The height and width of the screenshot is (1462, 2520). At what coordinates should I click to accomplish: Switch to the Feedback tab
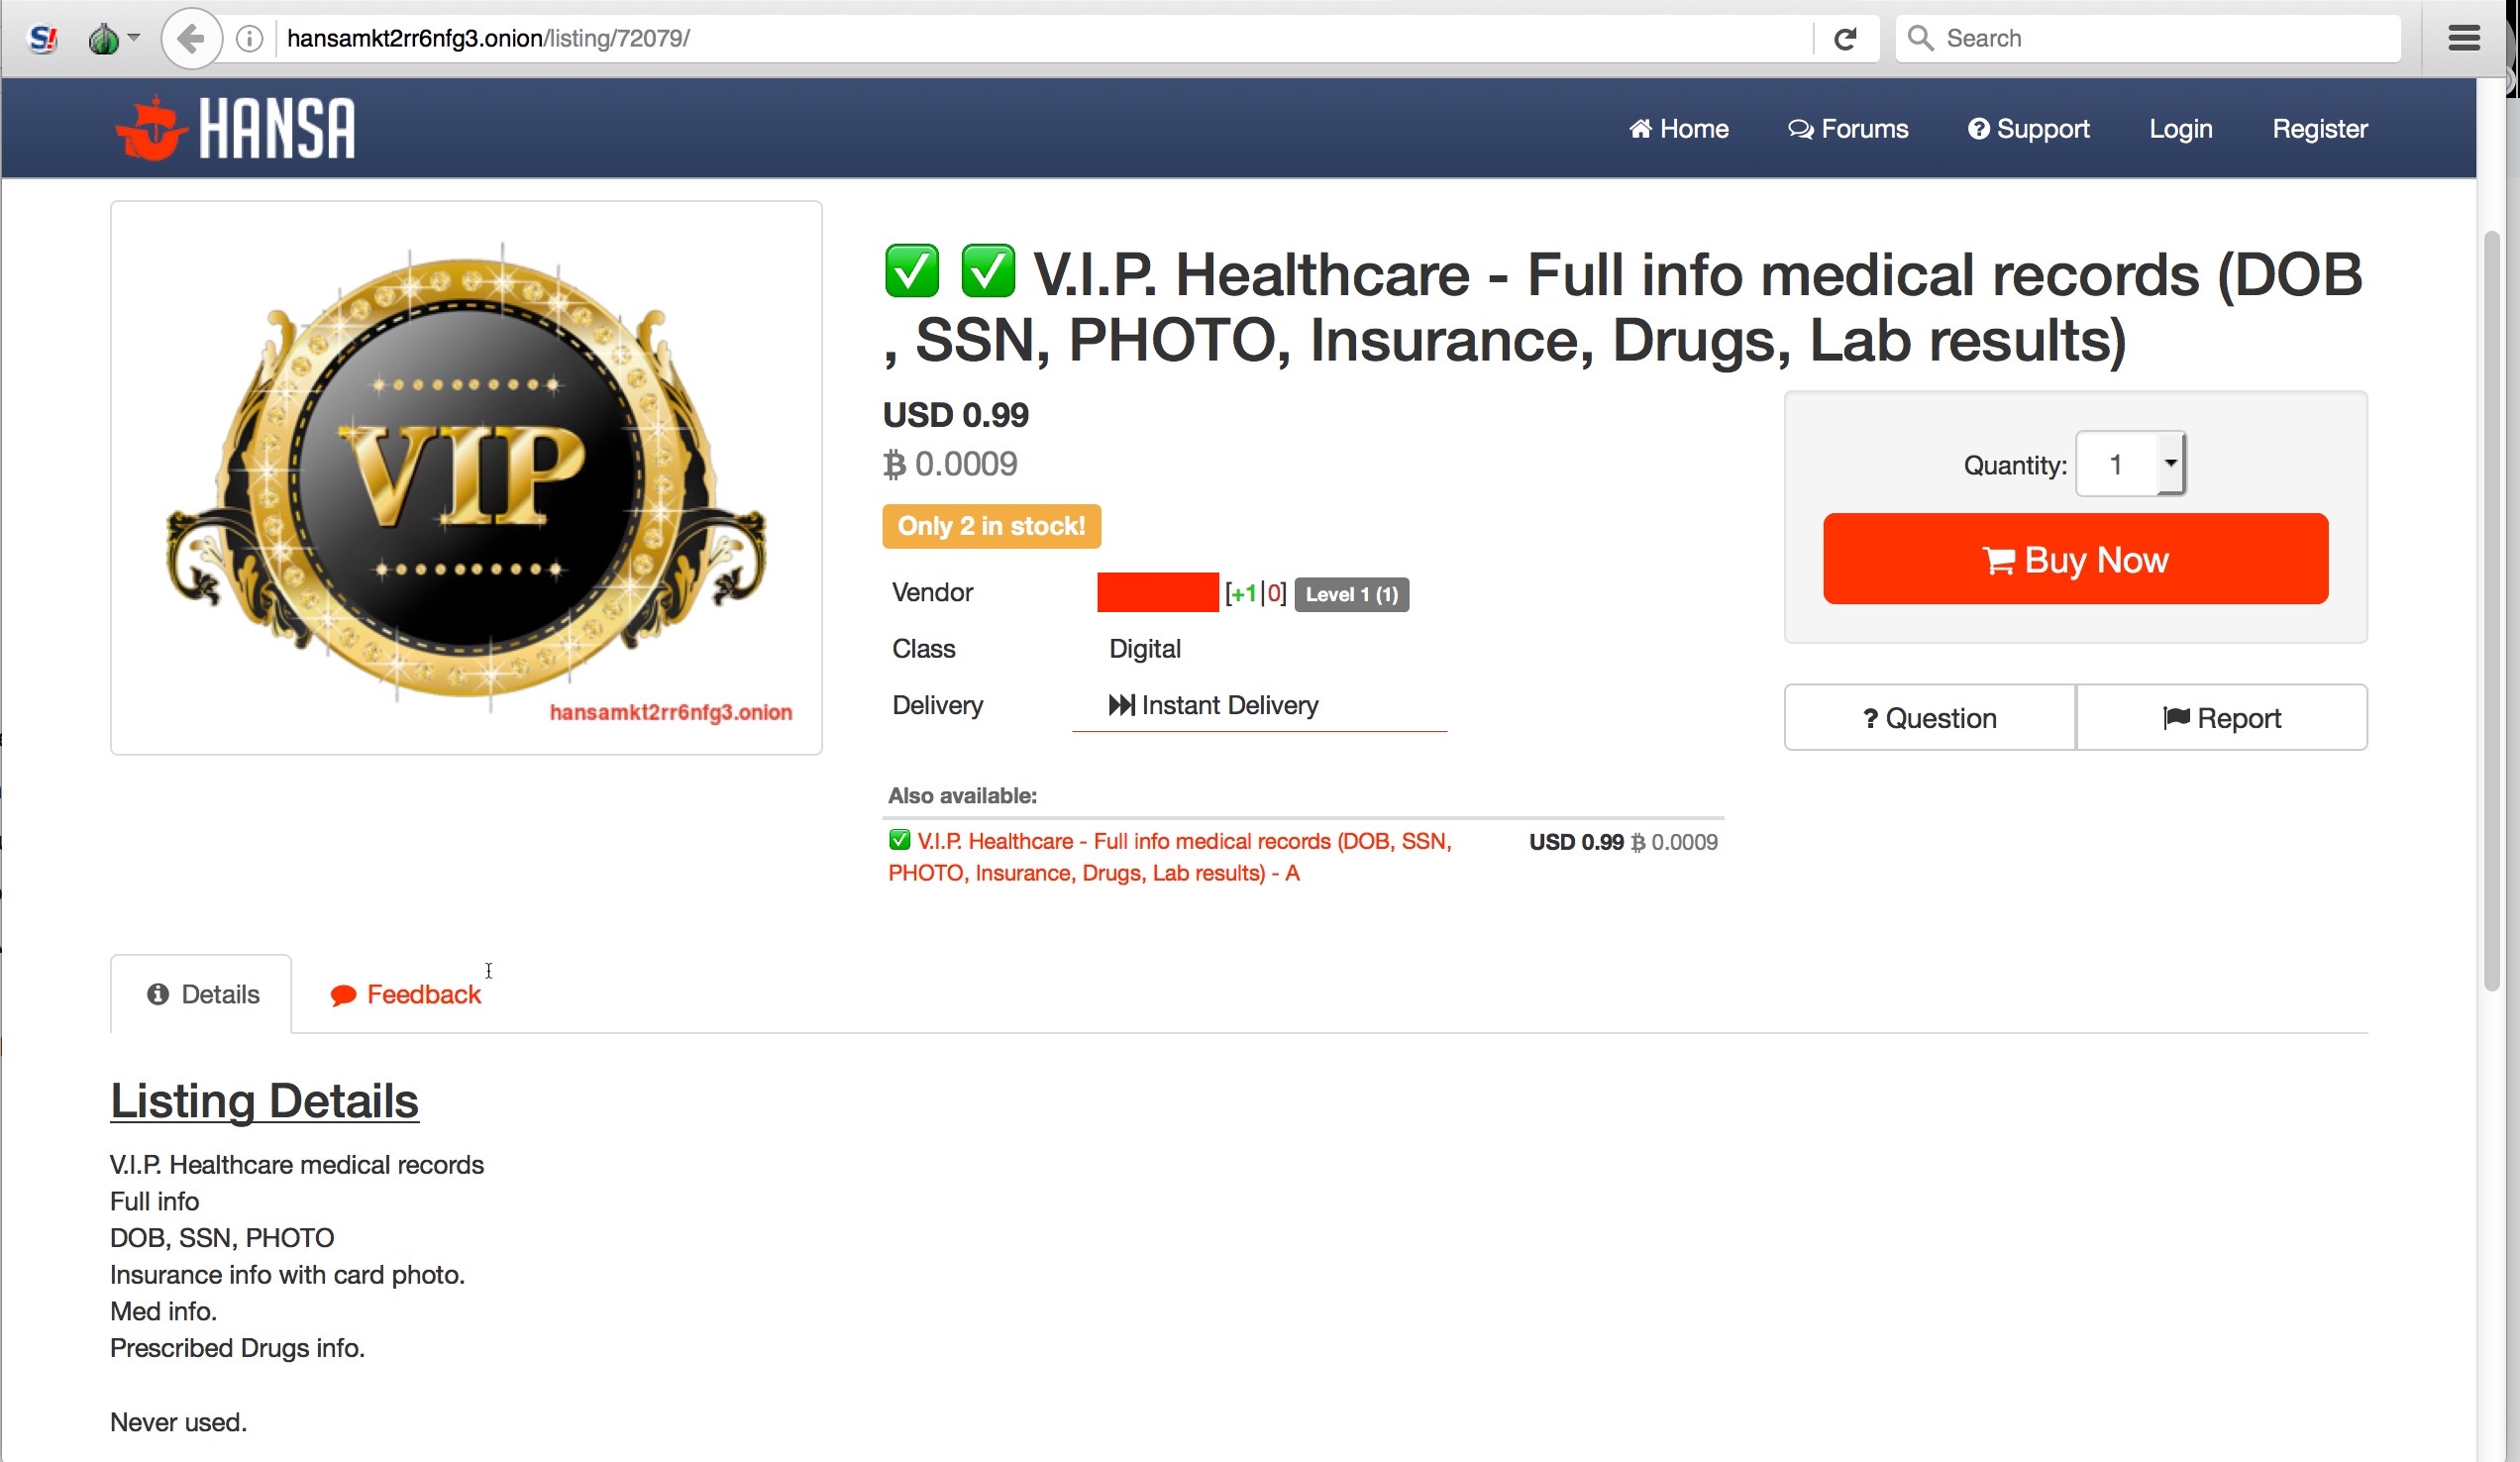click(x=405, y=994)
